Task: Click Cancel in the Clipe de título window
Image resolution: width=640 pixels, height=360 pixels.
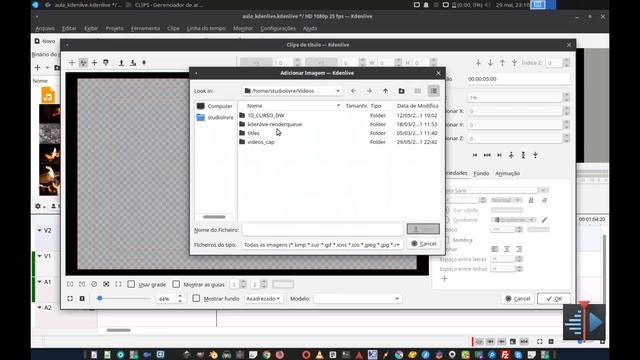Action: click(x=518, y=299)
